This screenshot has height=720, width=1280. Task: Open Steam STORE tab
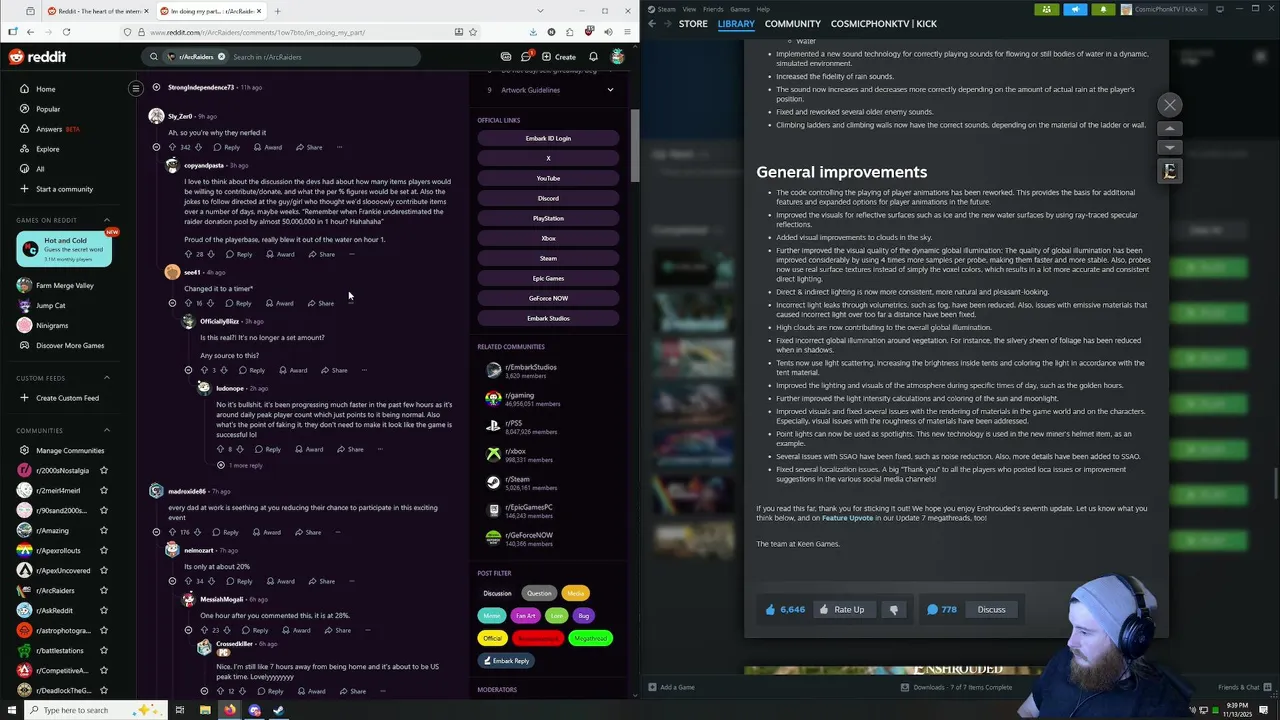click(x=693, y=23)
